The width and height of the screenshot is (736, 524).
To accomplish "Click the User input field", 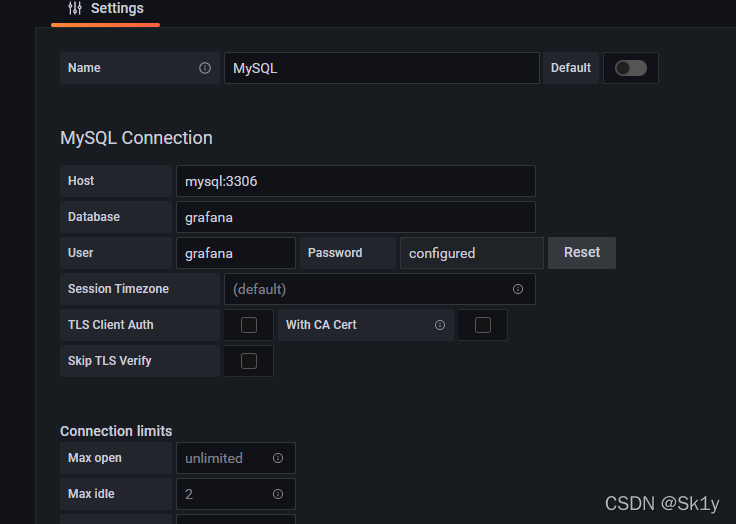I will click(235, 253).
